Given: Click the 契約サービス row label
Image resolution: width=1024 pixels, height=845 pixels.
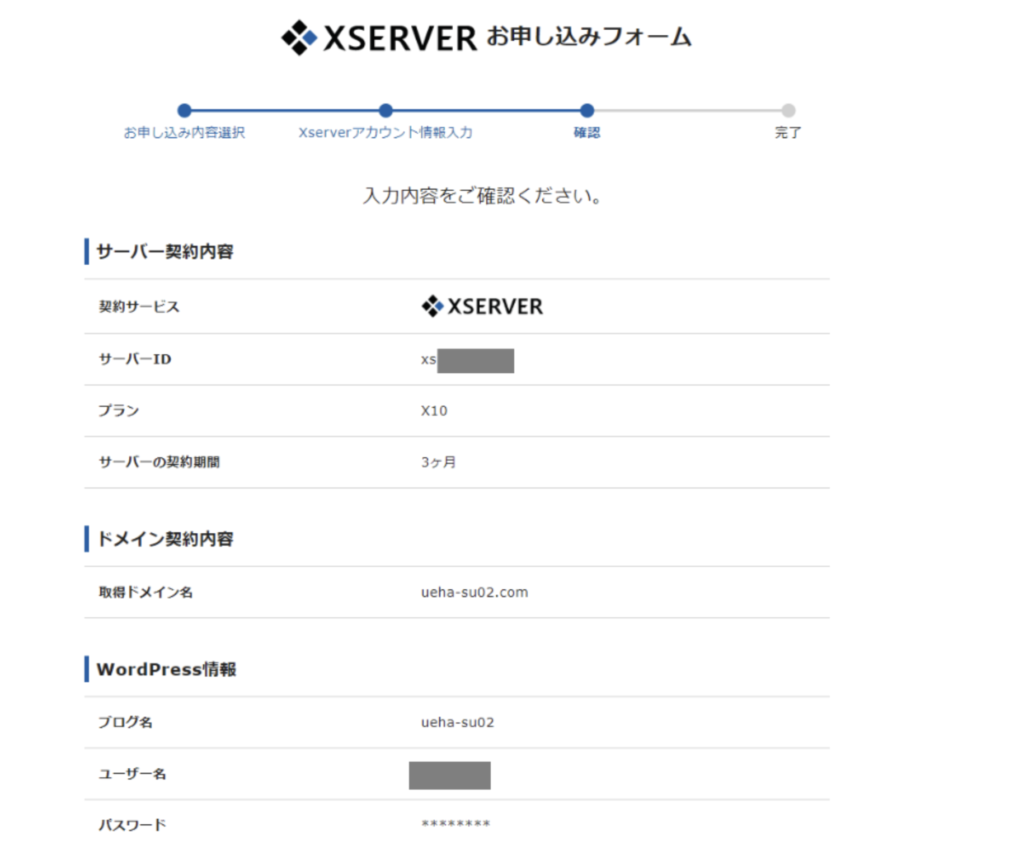Looking at the screenshot, I should point(138,306).
